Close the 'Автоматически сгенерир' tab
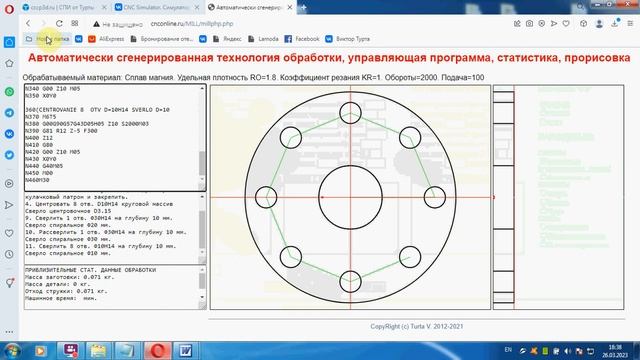Viewport: 640px width, 360px height. [x=289, y=7]
